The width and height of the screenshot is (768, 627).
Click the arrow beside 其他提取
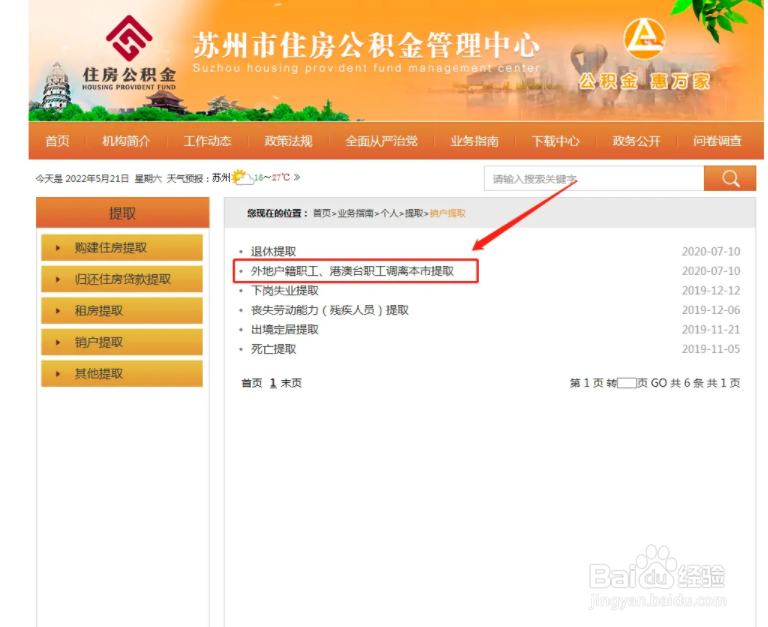coord(58,374)
